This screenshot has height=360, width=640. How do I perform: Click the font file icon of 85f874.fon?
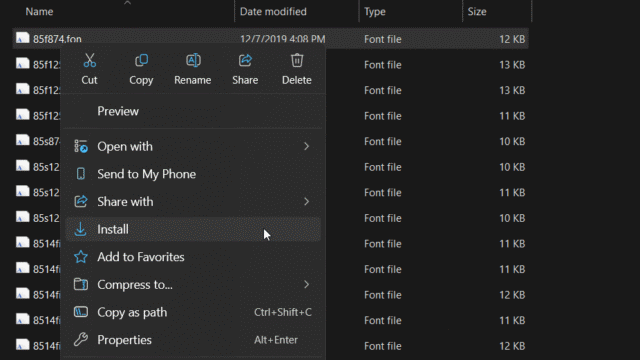23,38
